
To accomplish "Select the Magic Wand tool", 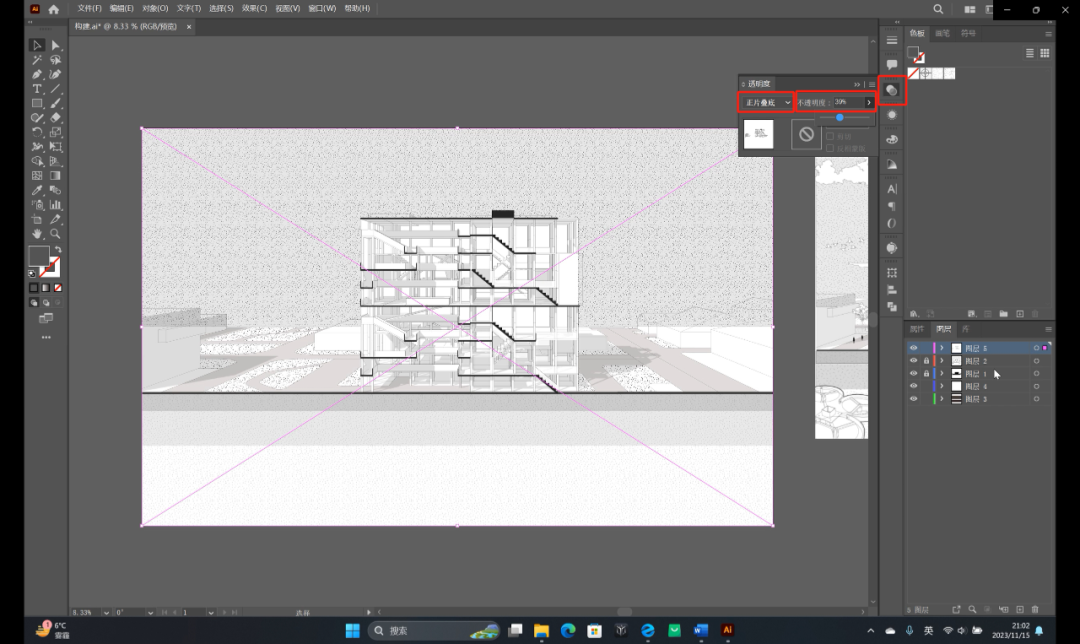I will tap(37, 60).
